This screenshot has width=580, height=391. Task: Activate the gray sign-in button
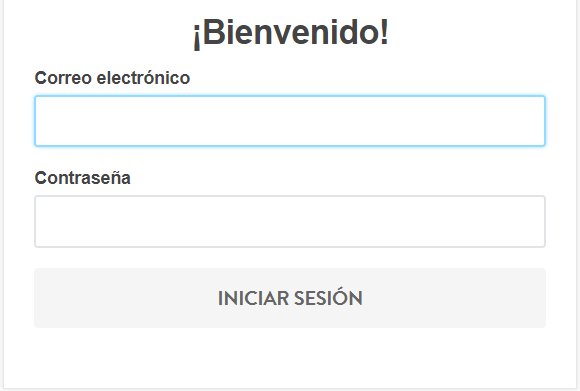point(290,298)
